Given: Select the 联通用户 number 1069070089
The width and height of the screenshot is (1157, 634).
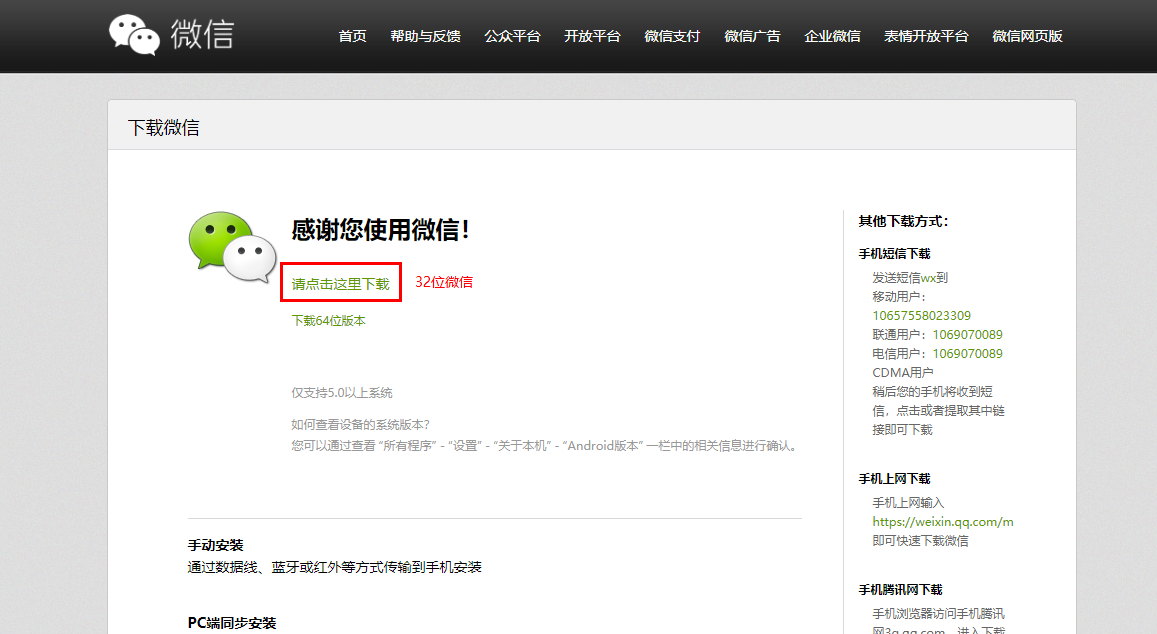Looking at the screenshot, I should click(967, 335).
